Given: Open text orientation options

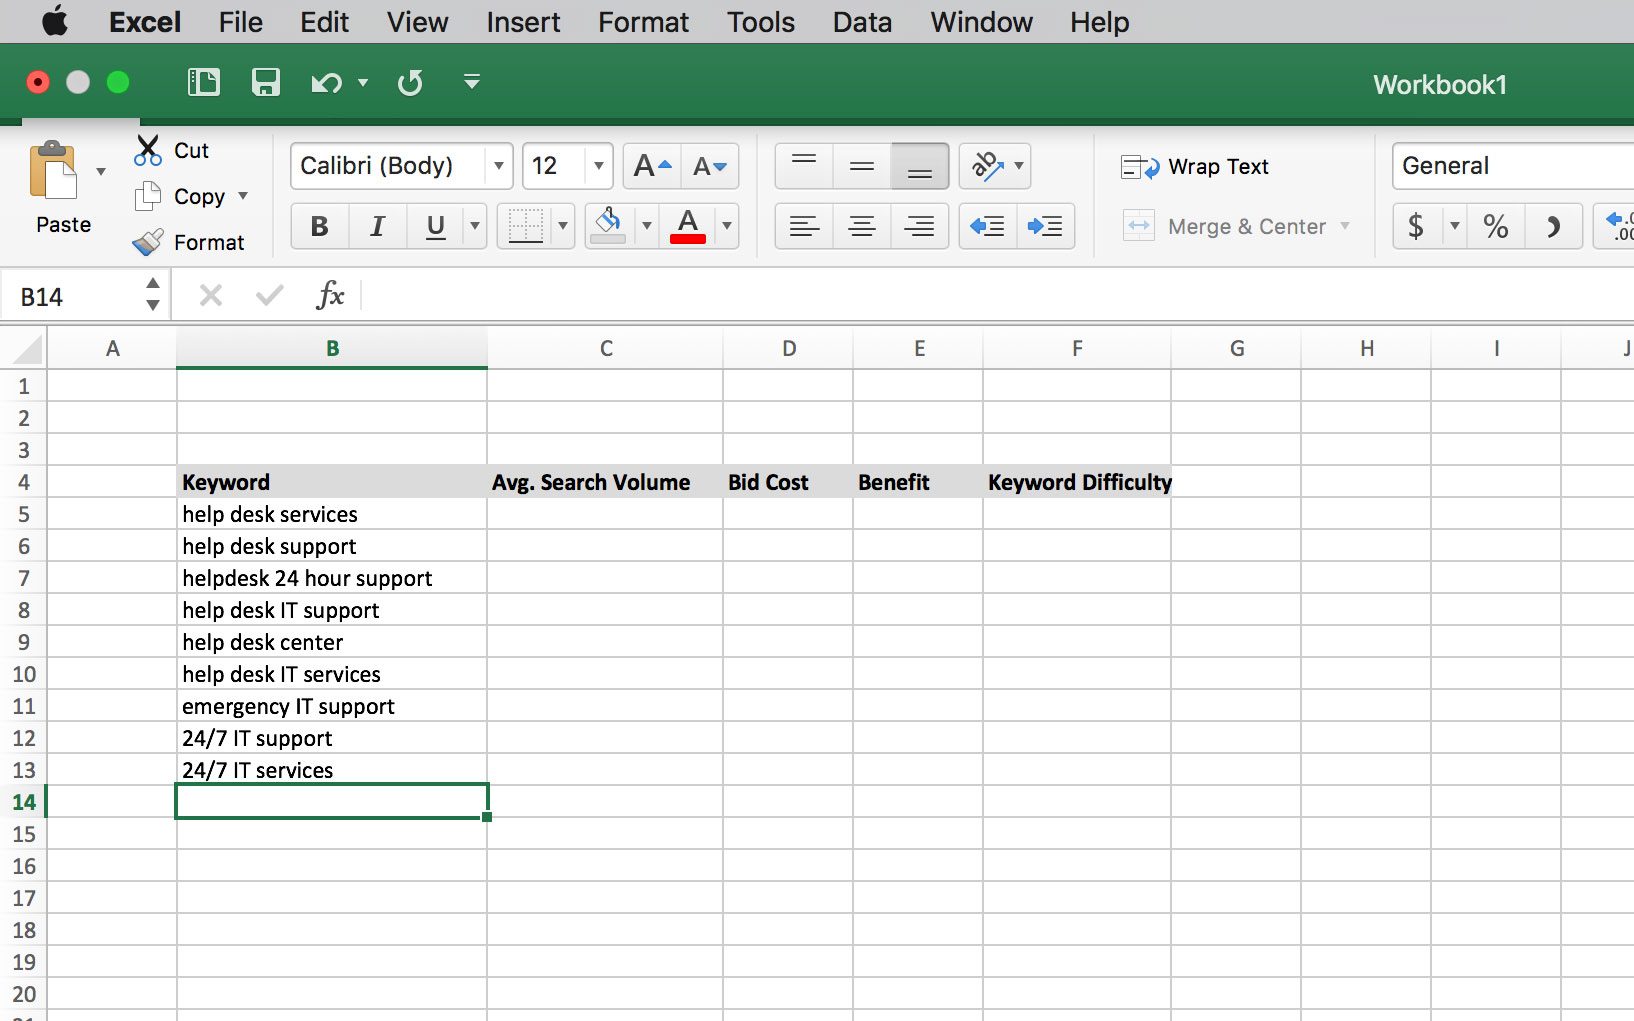Looking at the screenshot, I should 995,166.
